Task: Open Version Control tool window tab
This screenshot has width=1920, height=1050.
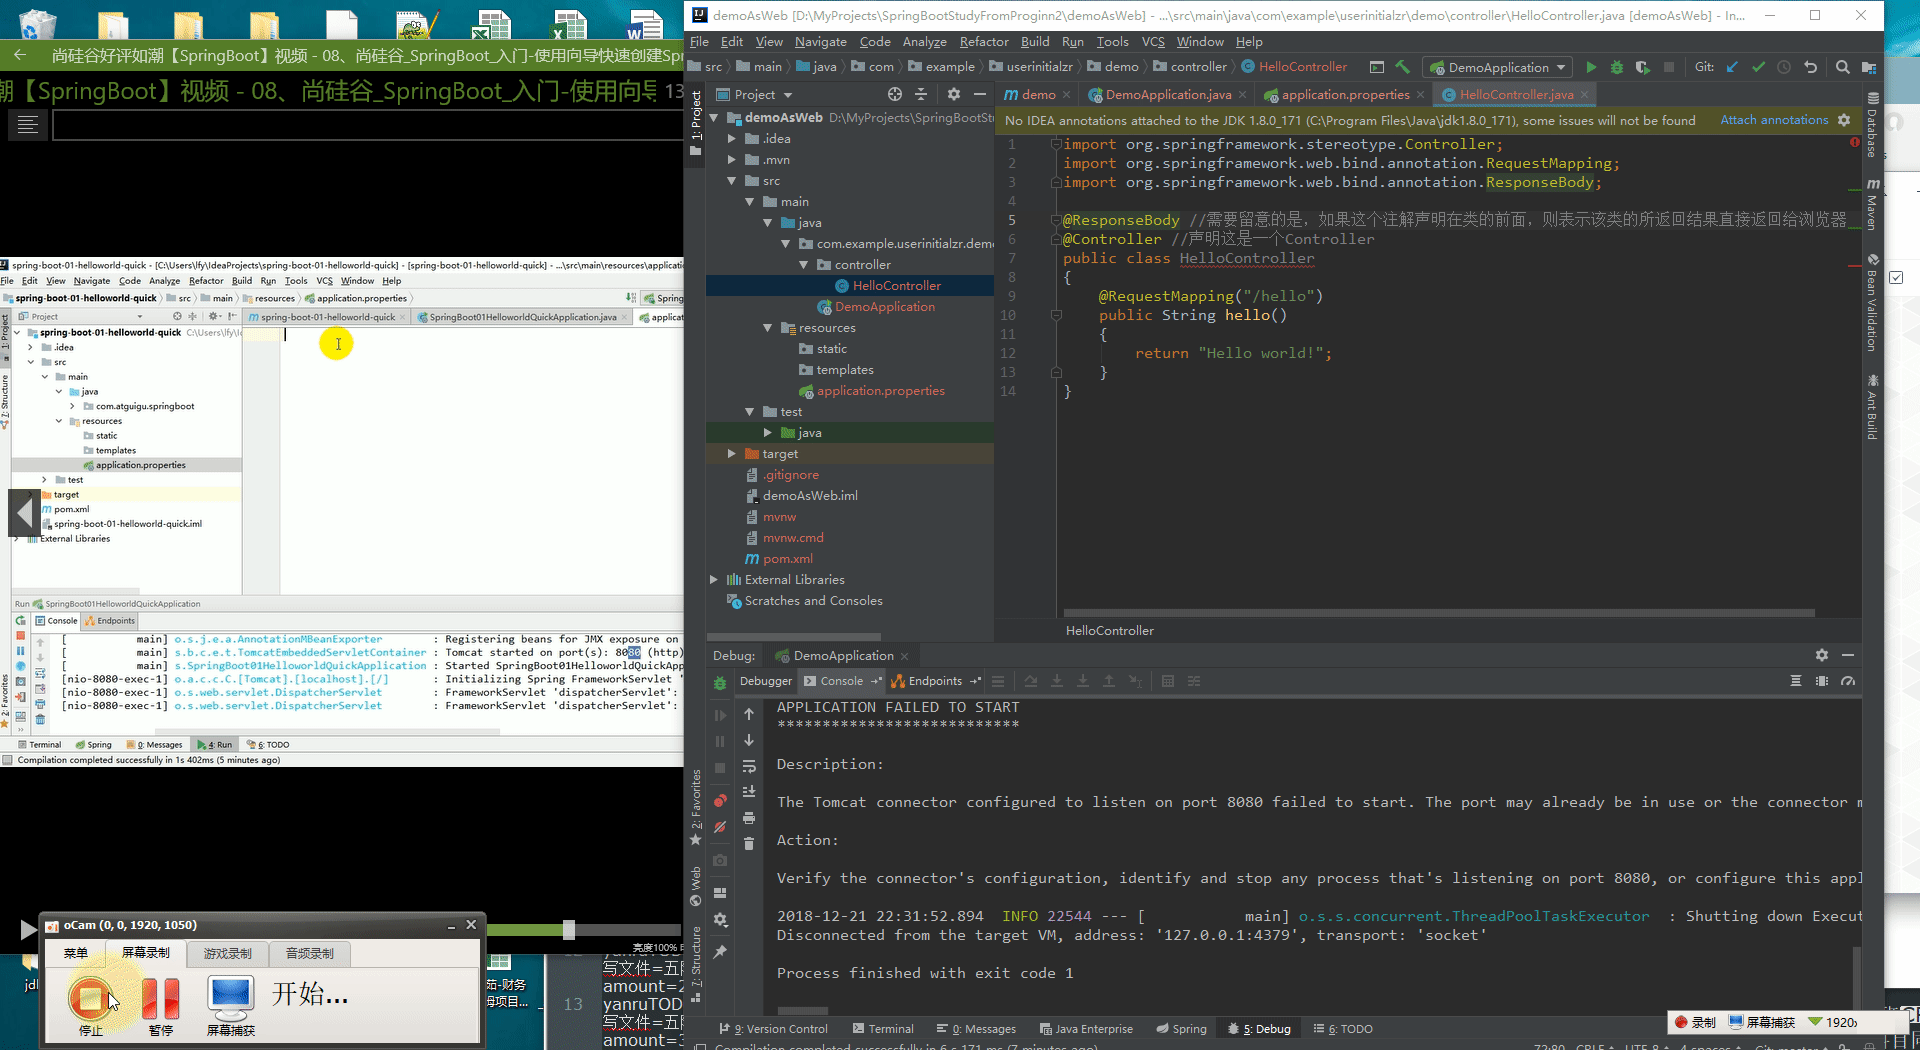Action: pos(774,1029)
